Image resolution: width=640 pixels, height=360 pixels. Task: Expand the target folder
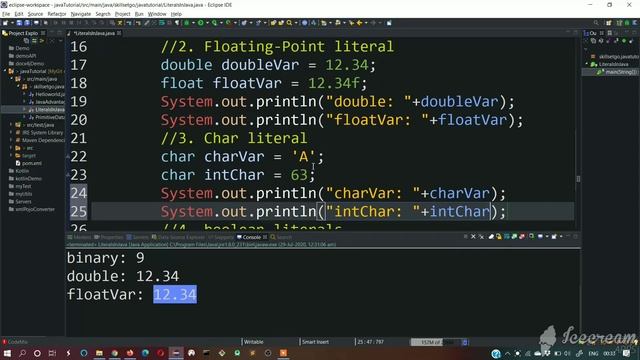11,156
